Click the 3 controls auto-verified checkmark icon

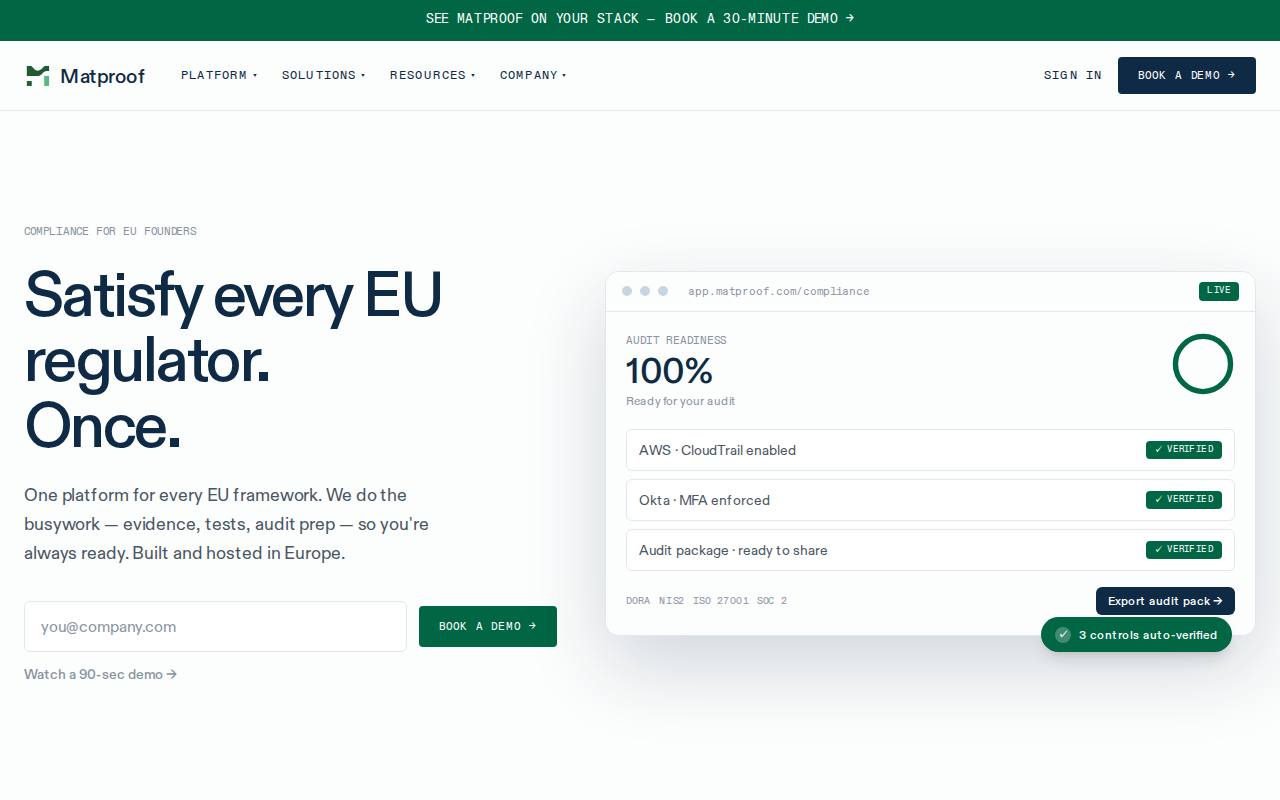tap(1063, 635)
